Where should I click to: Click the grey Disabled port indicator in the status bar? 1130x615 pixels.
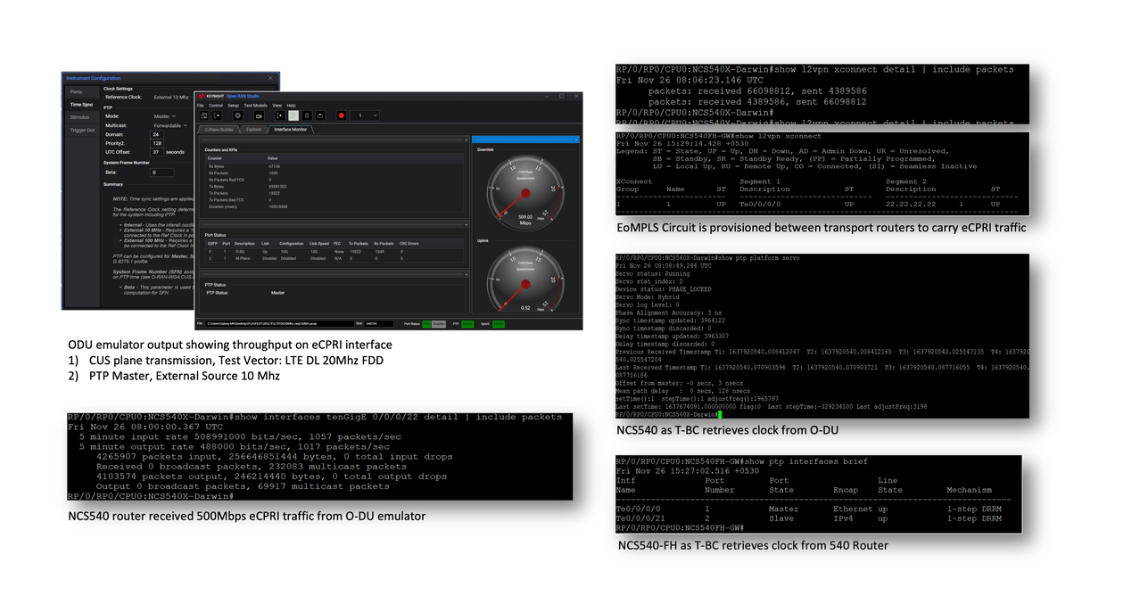(x=439, y=324)
